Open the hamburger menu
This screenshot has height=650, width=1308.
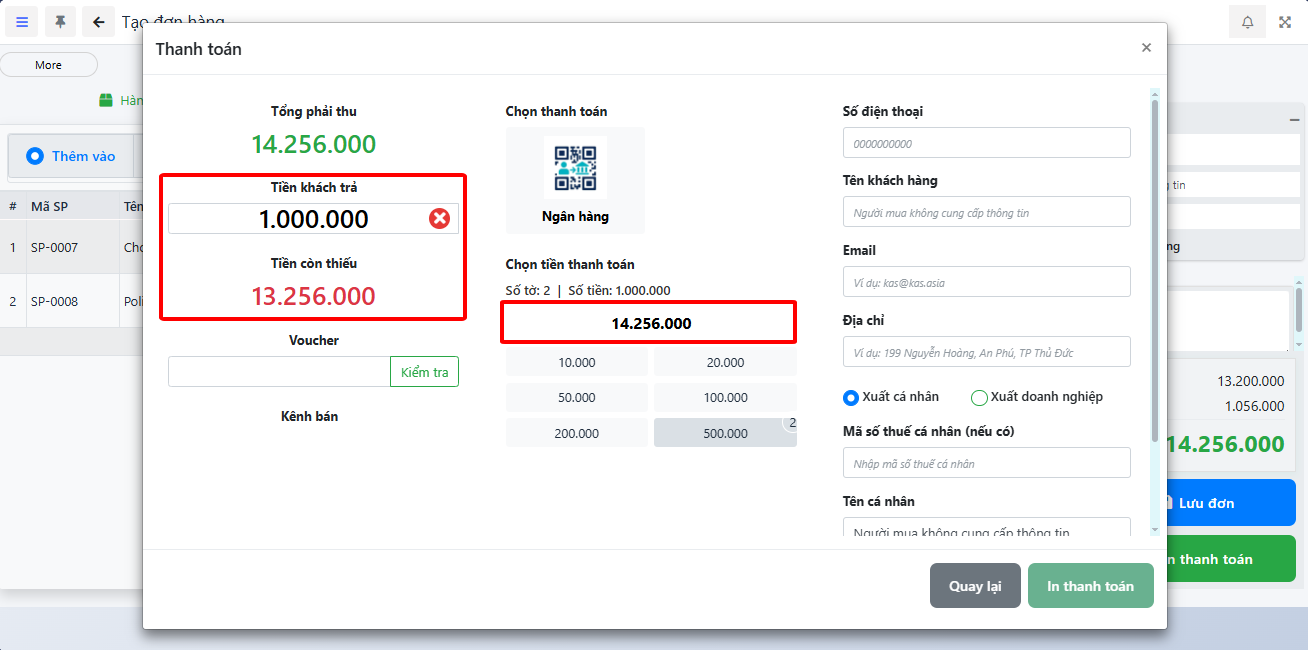click(22, 22)
